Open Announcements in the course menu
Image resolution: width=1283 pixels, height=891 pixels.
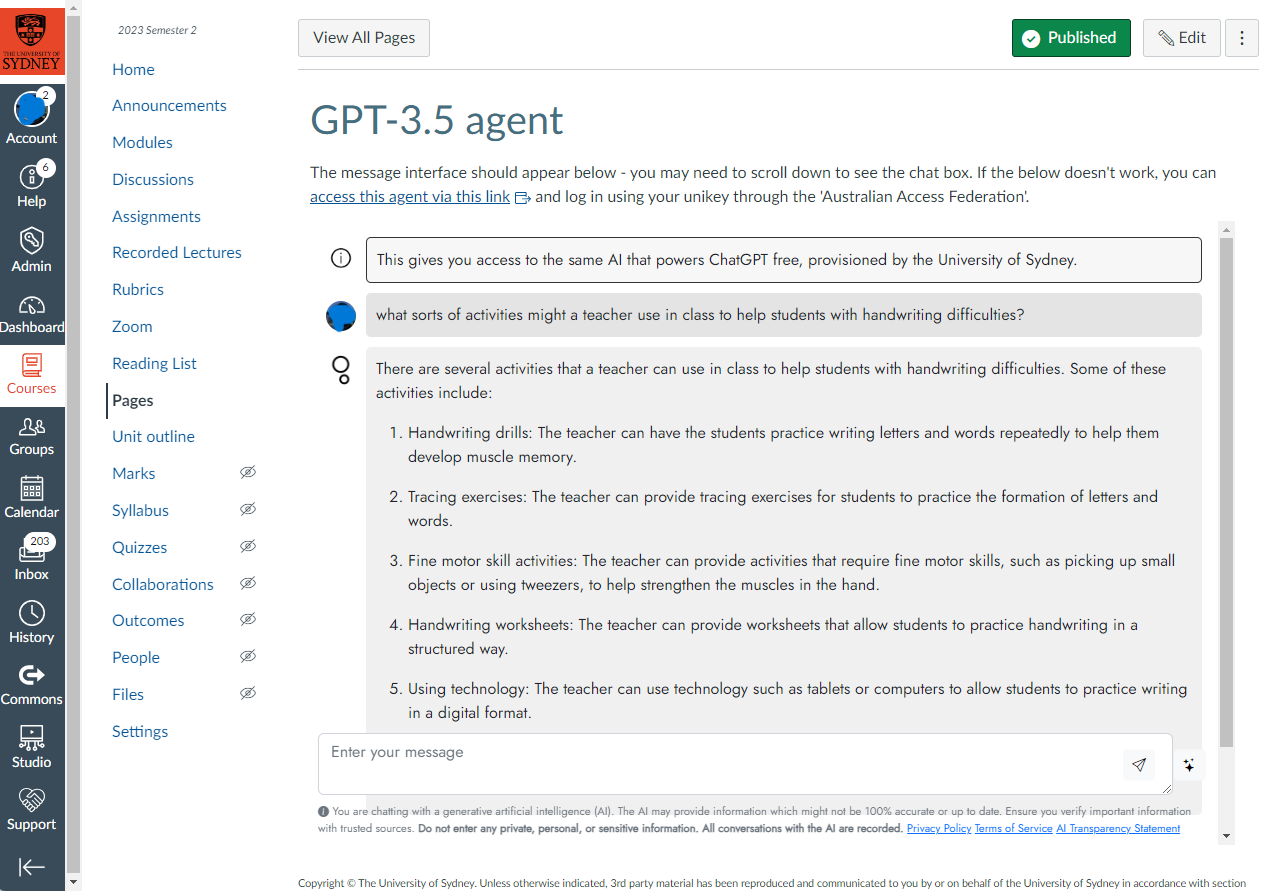[169, 106]
